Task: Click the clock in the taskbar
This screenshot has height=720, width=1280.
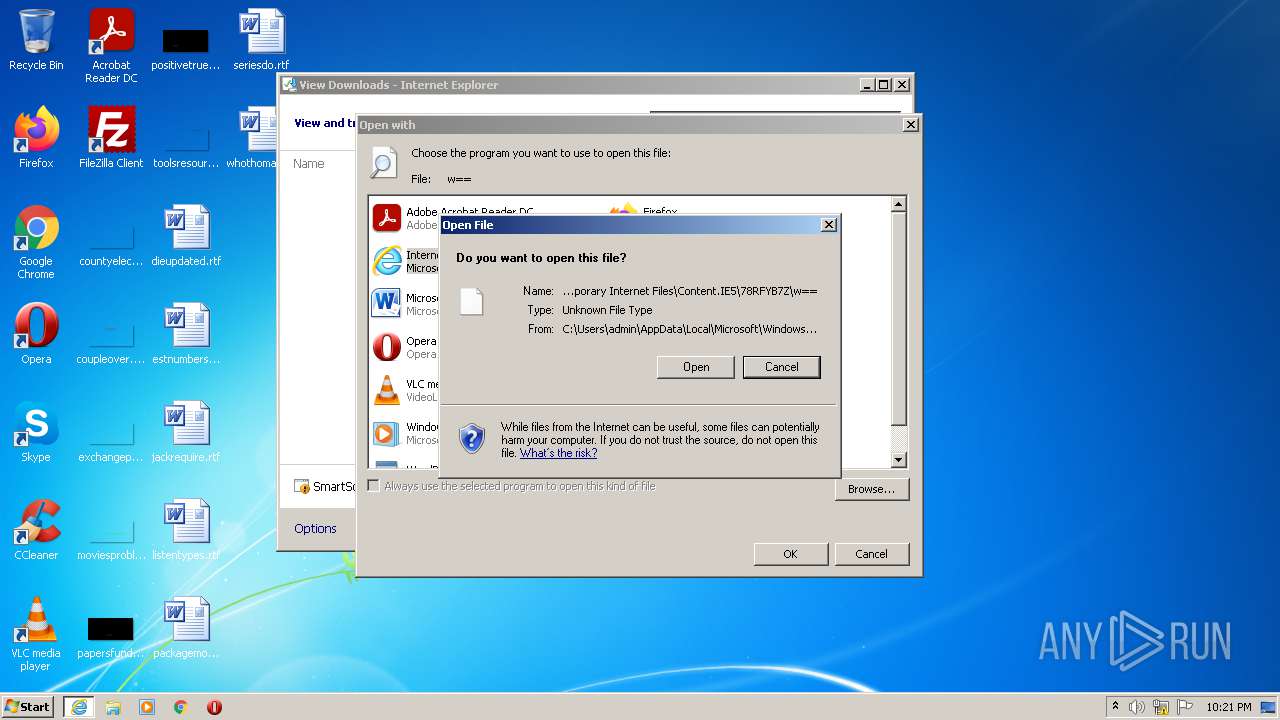Action: click(1229, 707)
